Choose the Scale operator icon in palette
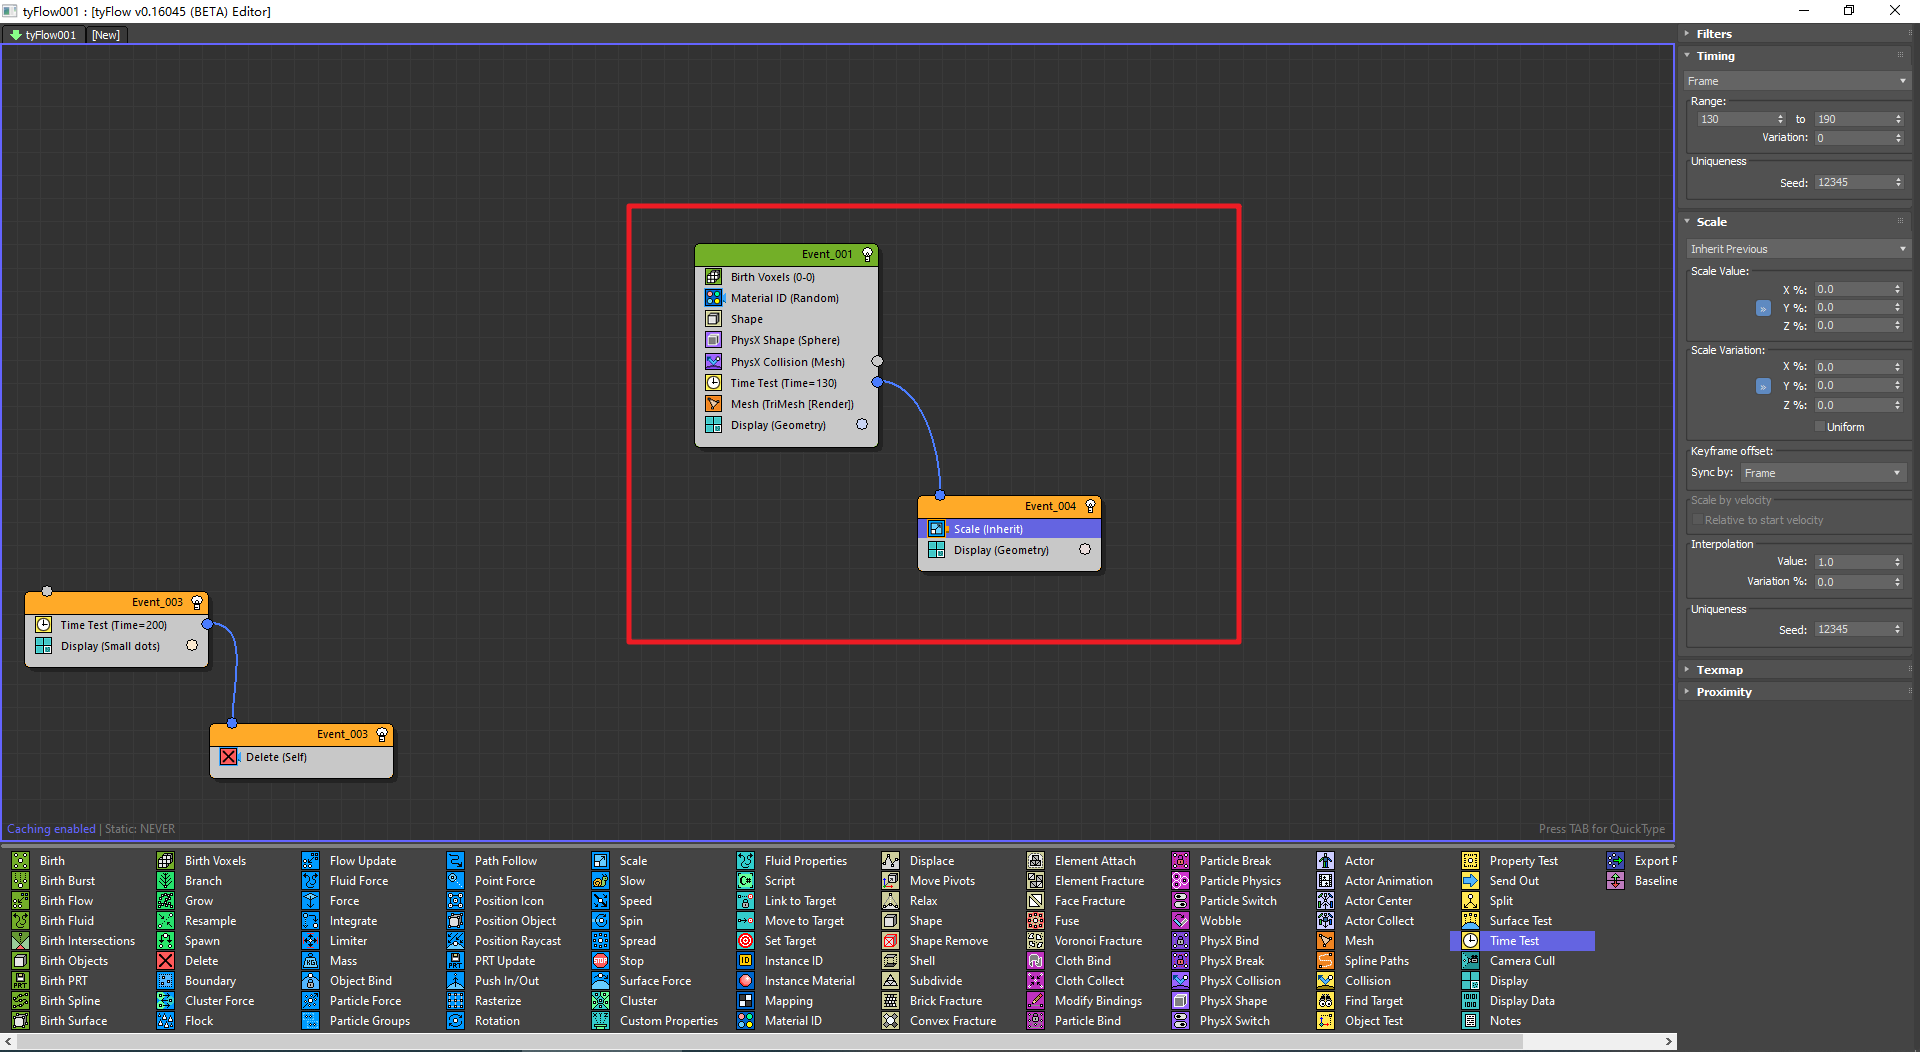 click(x=601, y=861)
